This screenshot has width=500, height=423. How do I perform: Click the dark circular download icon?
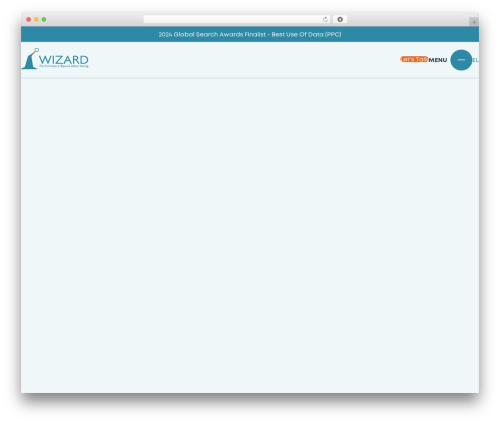click(340, 19)
